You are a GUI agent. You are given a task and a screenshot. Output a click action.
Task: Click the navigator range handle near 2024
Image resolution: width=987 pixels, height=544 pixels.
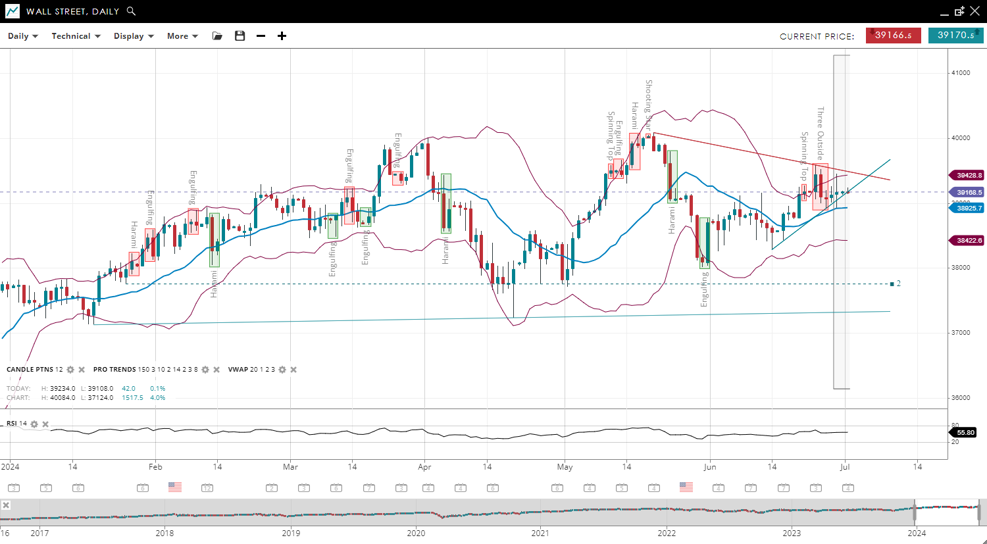point(915,510)
